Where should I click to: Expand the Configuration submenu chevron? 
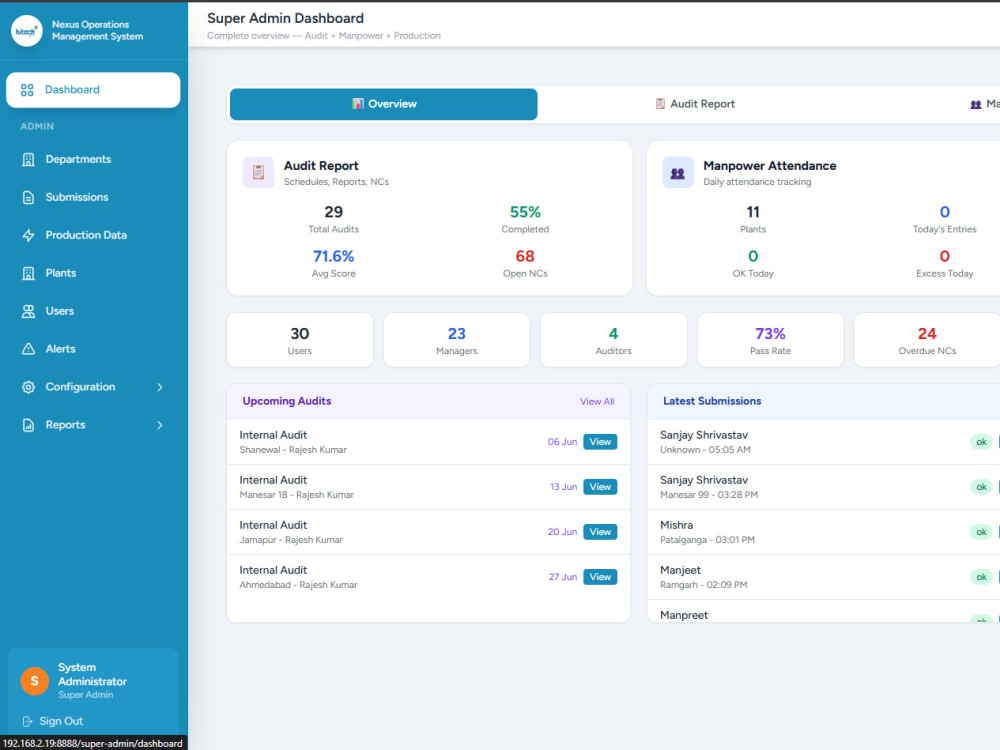pos(159,387)
